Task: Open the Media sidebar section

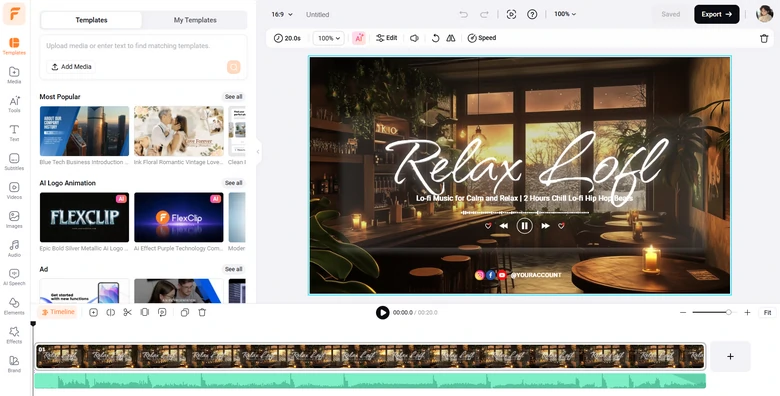Action: 14,75
